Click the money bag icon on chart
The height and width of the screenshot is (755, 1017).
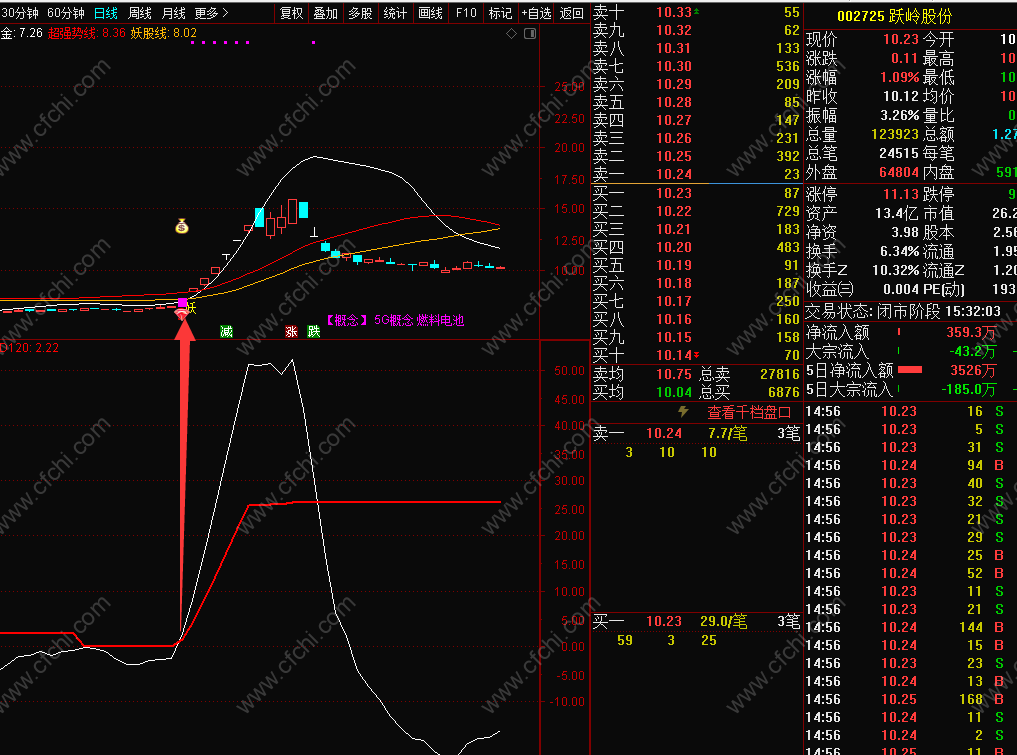[182, 226]
